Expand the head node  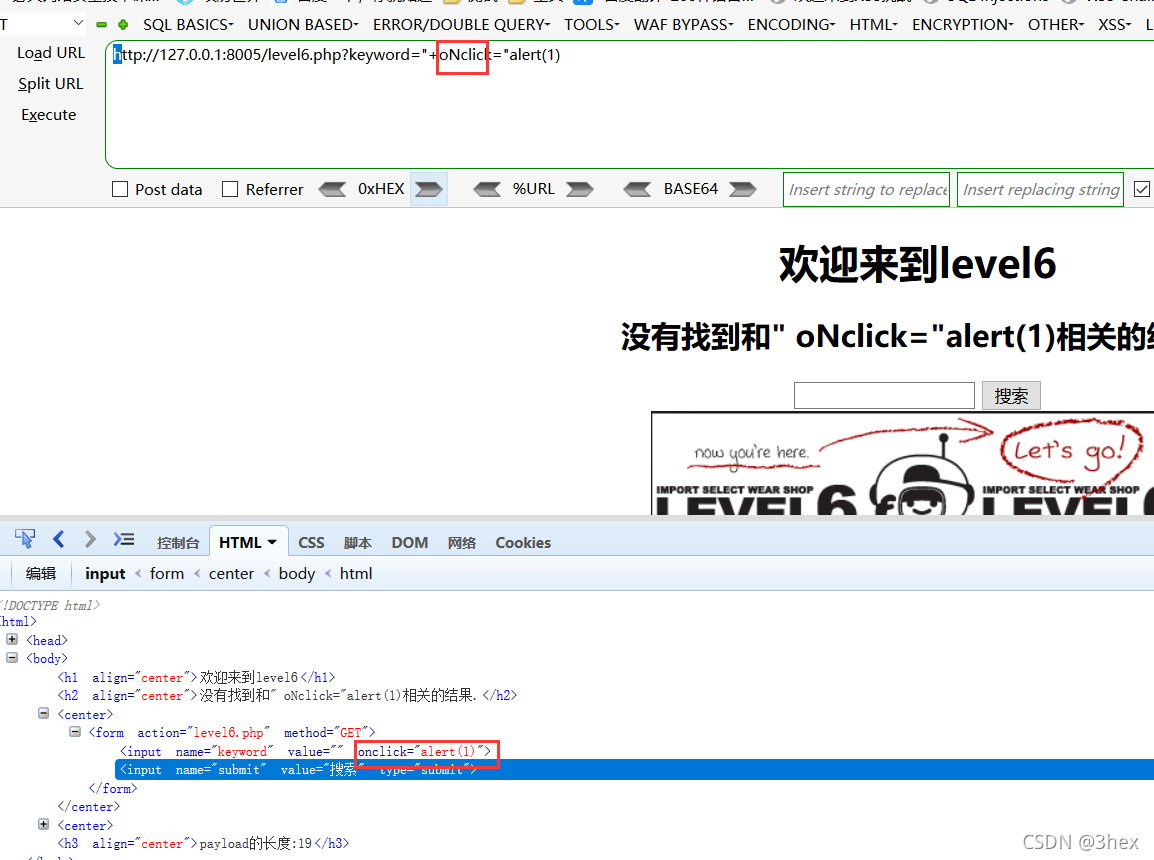[12, 639]
